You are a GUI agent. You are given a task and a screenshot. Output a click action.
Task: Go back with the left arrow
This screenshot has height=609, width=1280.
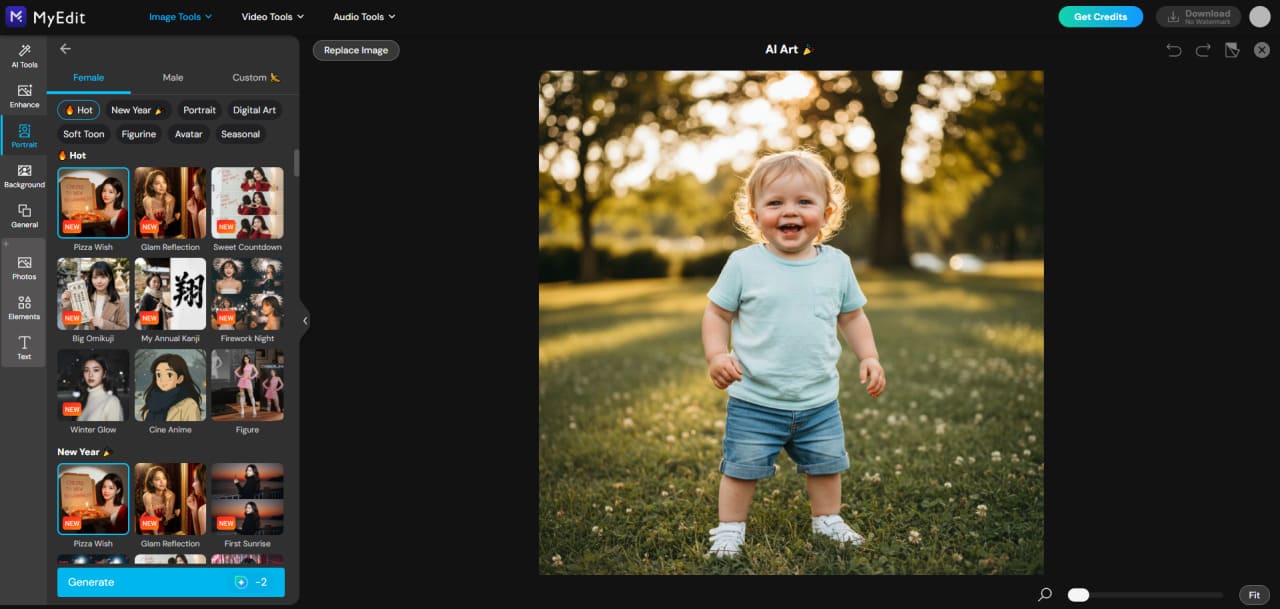coord(65,49)
